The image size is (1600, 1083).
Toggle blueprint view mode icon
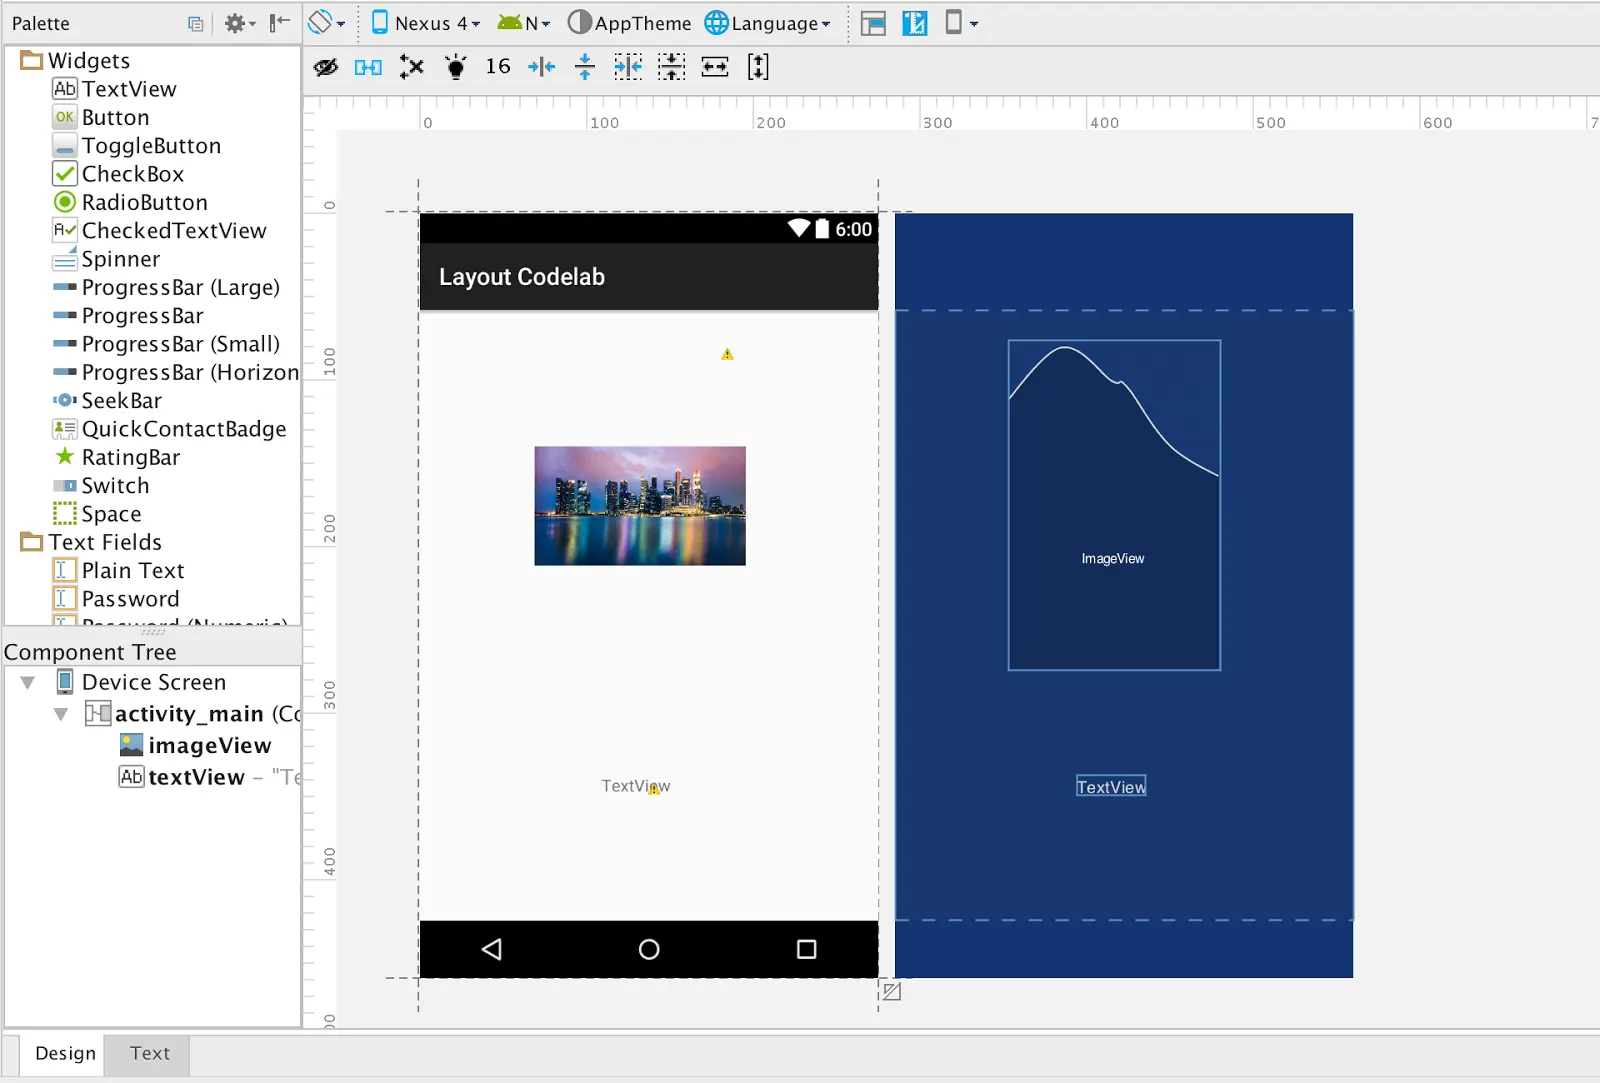tap(914, 23)
